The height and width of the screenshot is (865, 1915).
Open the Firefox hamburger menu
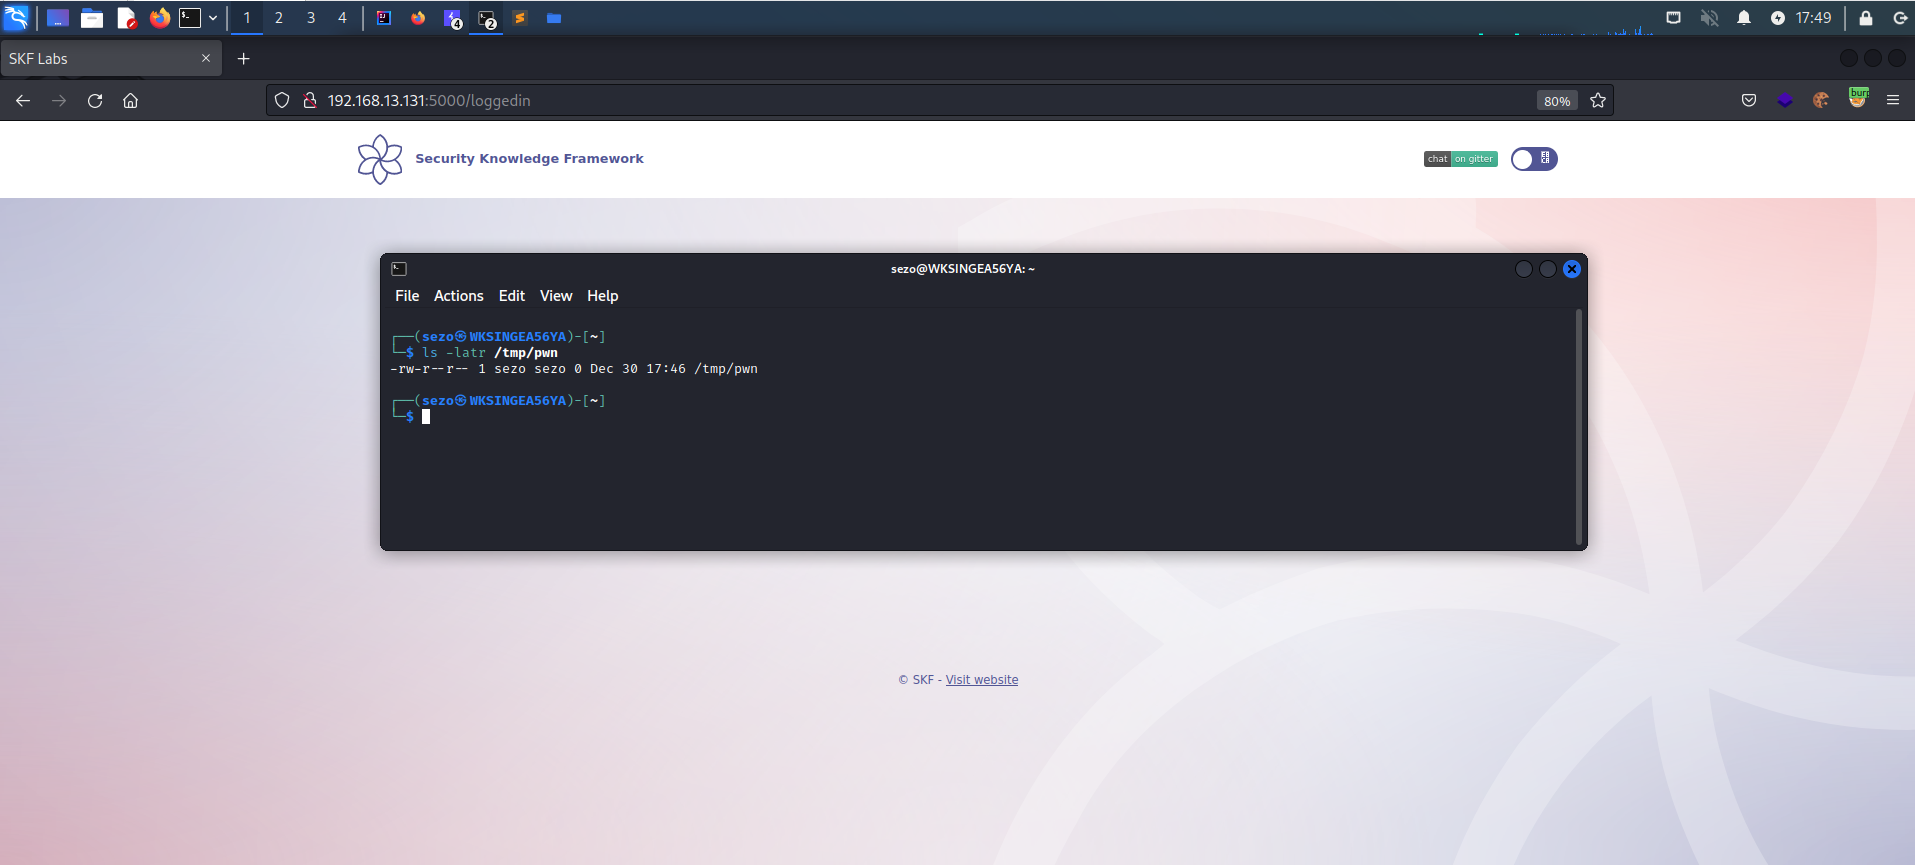point(1893,100)
